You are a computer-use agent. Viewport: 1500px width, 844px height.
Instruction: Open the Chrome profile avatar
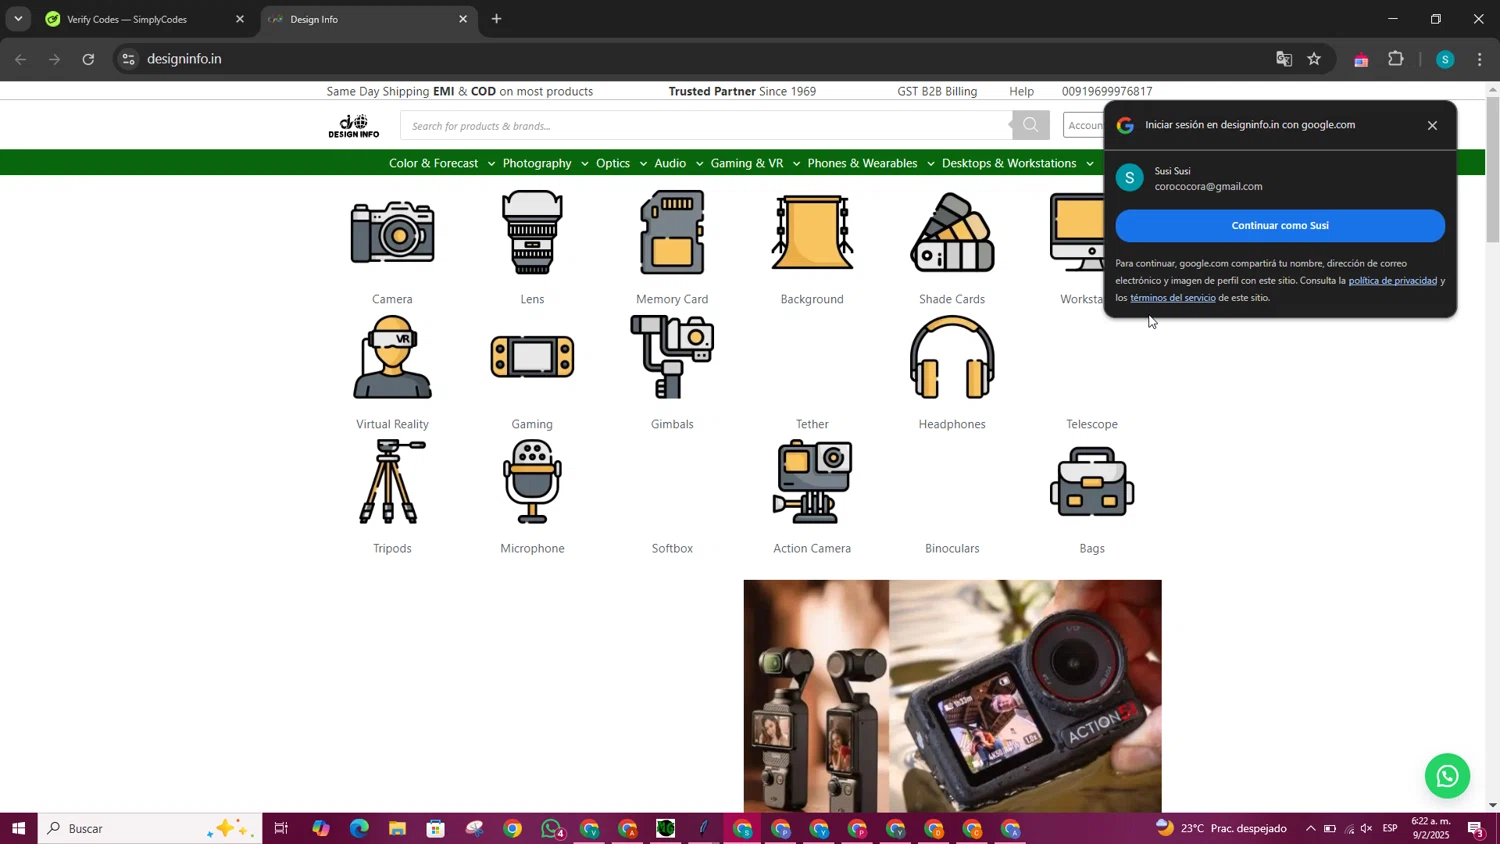pyautogui.click(x=1444, y=59)
